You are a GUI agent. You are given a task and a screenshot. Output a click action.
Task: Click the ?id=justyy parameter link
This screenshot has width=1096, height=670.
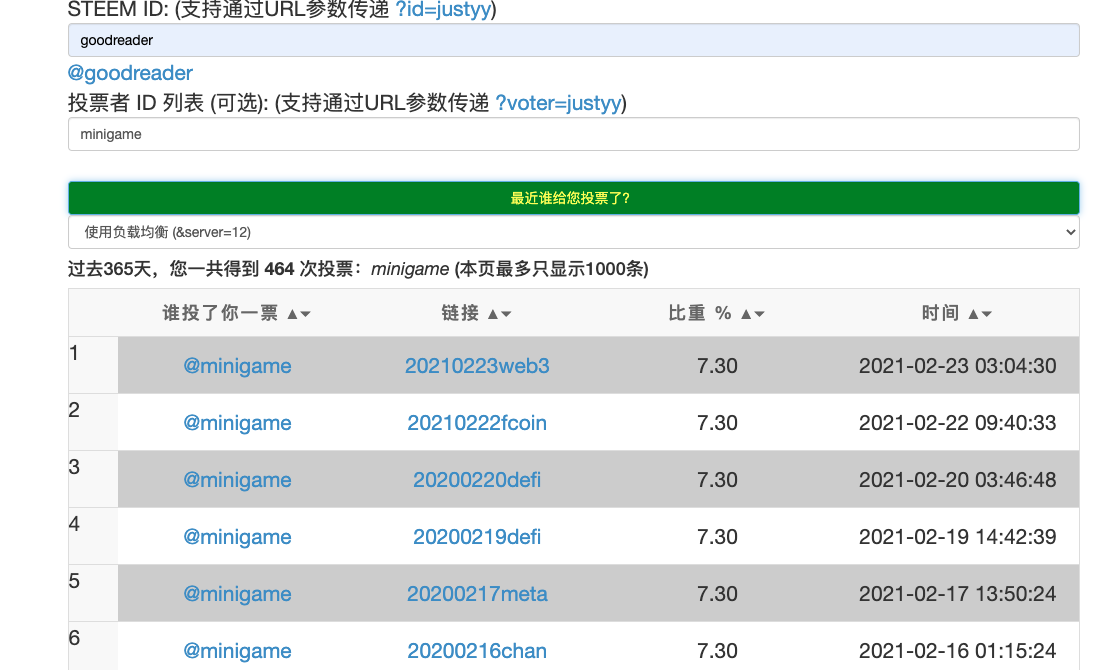443,10
